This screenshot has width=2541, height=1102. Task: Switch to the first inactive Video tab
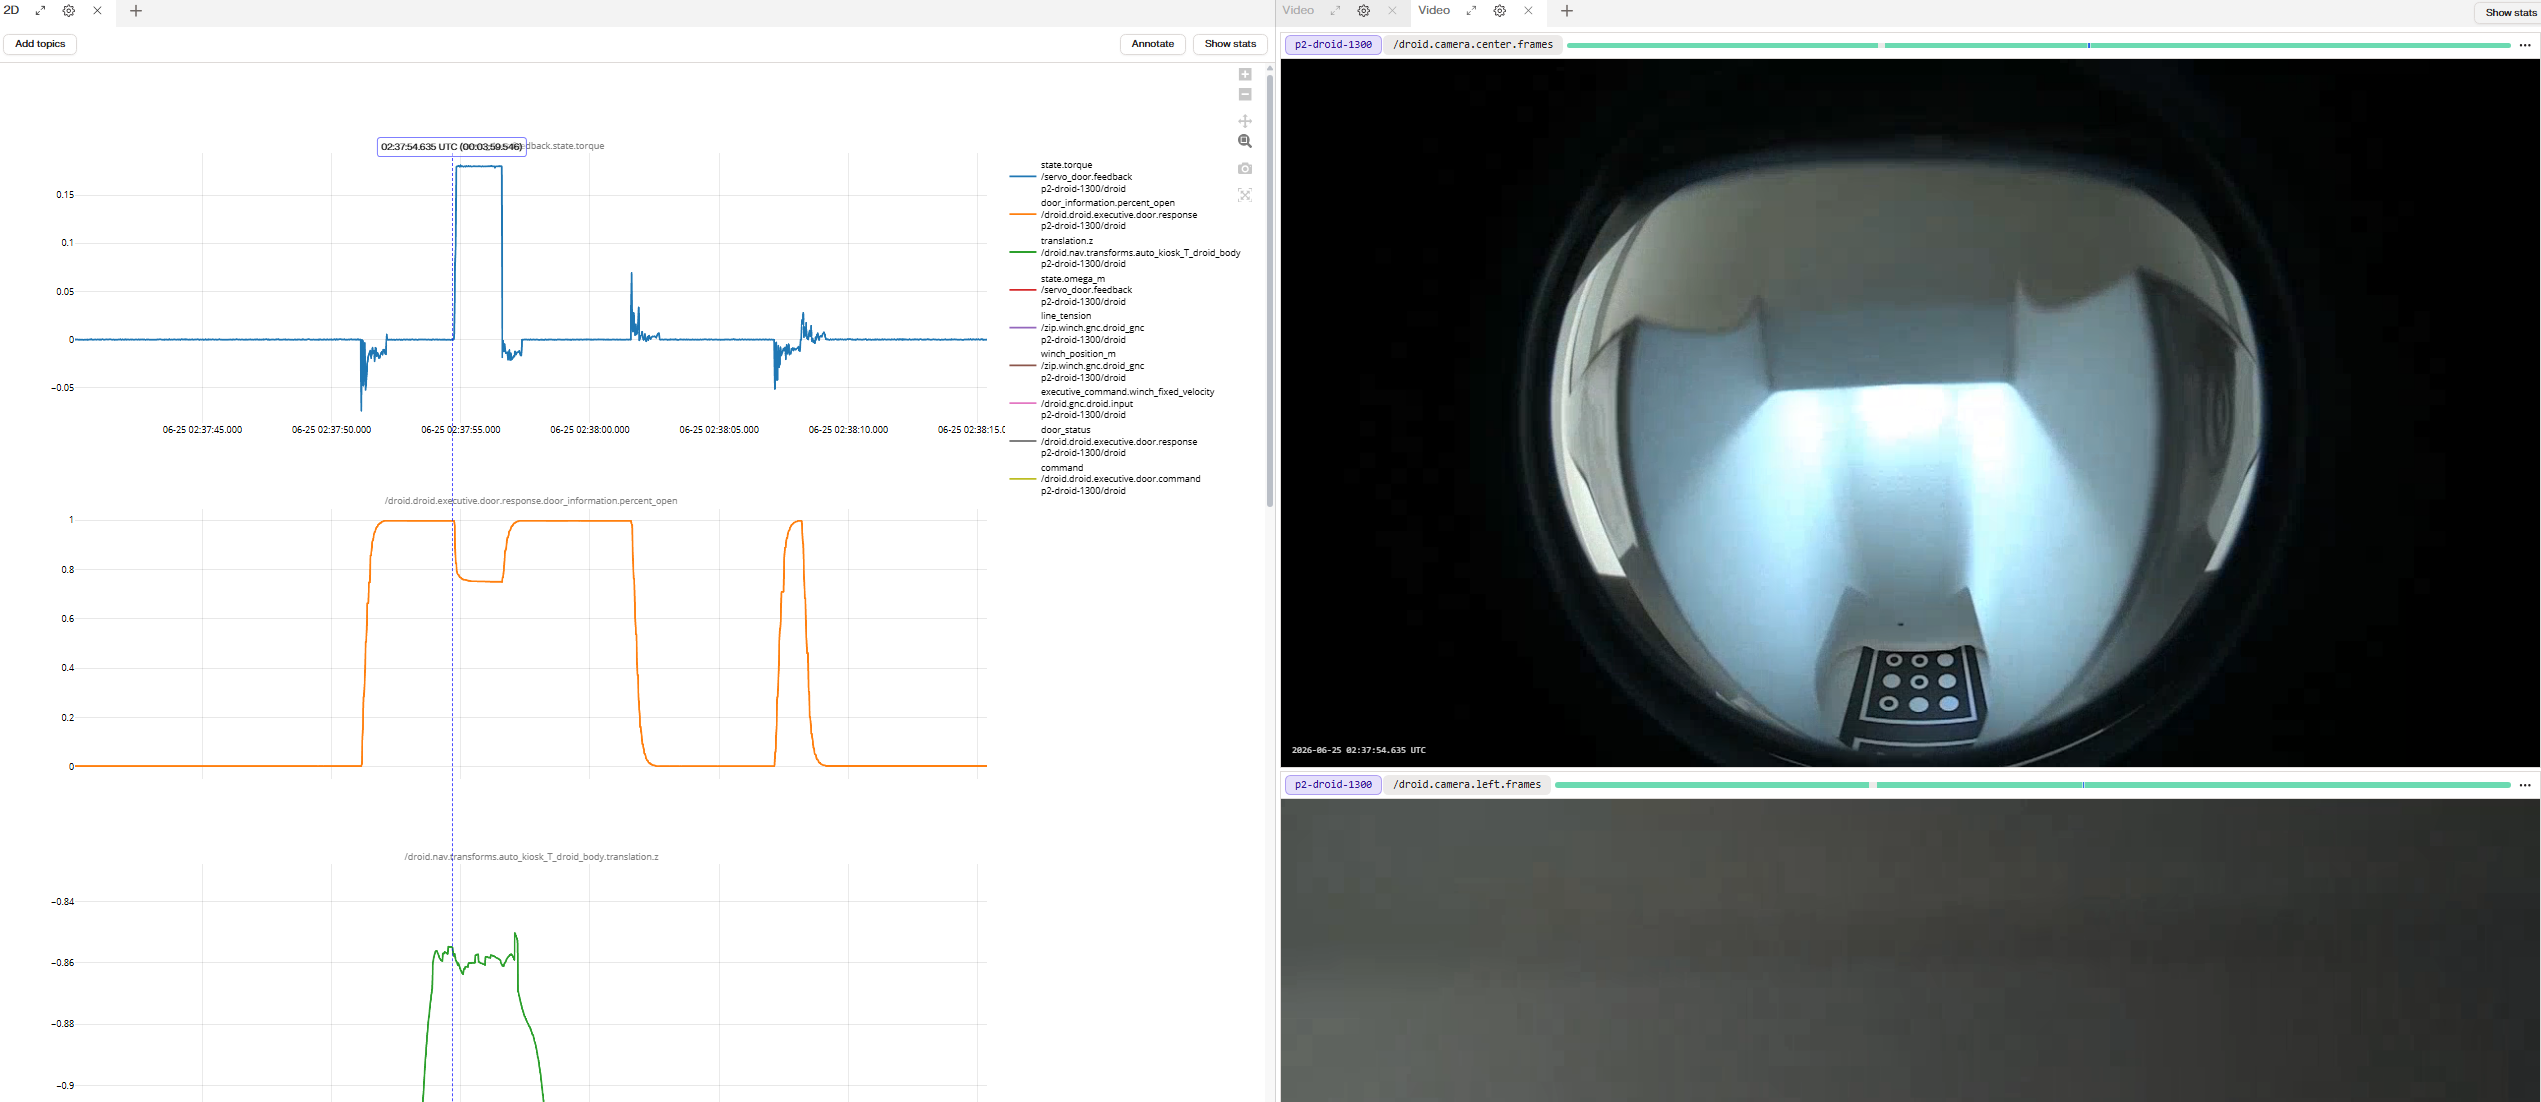coord(1298,11)
